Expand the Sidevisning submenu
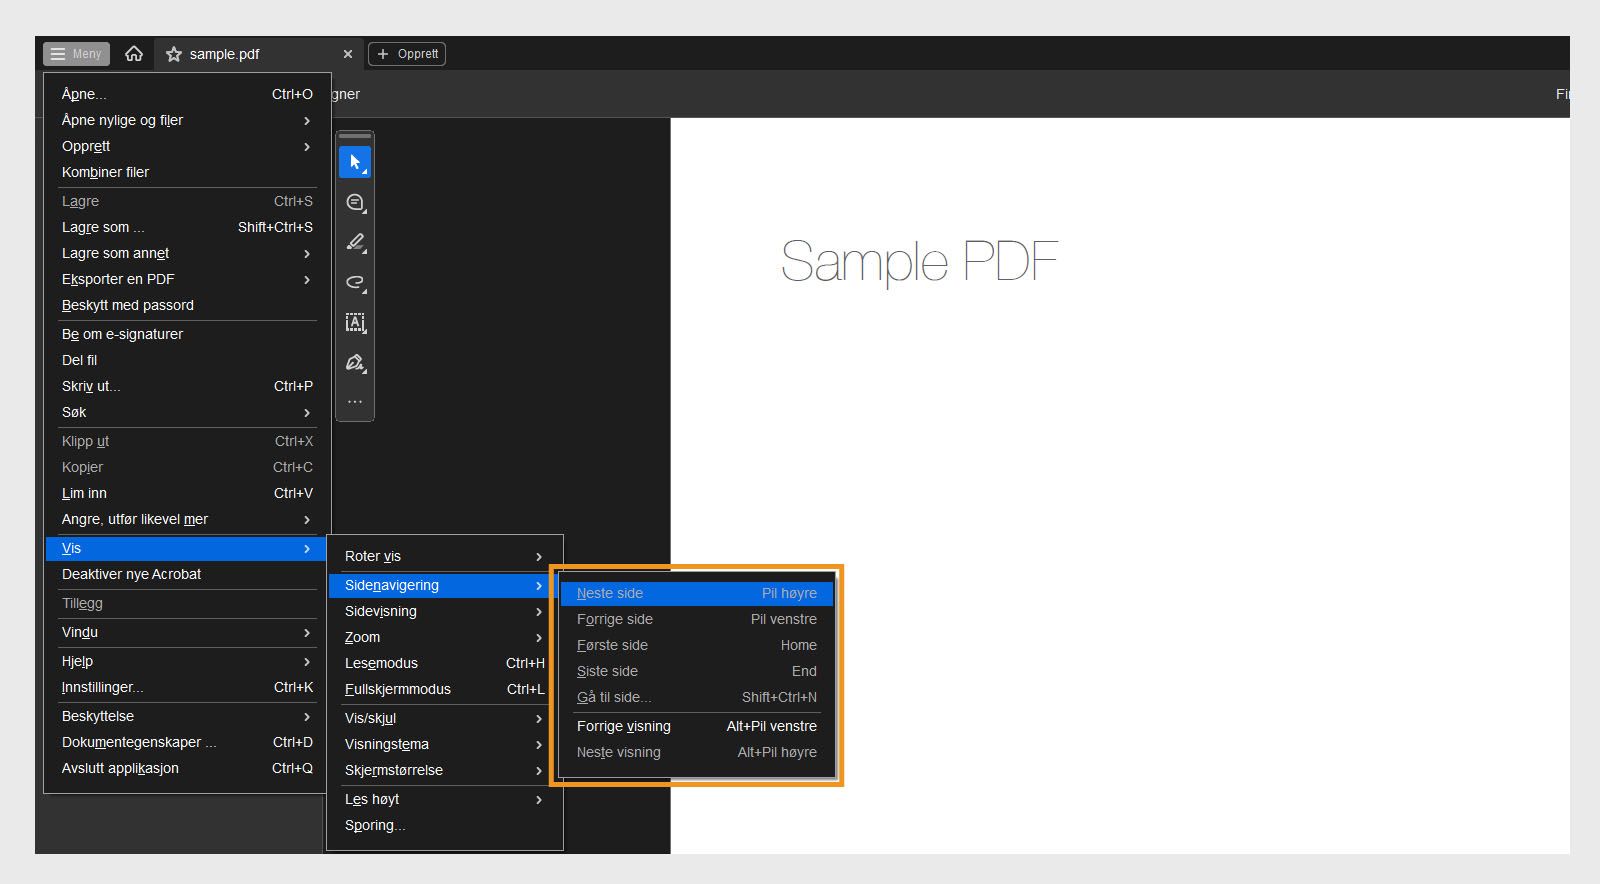This screenshot has height=884, width=1600. (444, 611)
